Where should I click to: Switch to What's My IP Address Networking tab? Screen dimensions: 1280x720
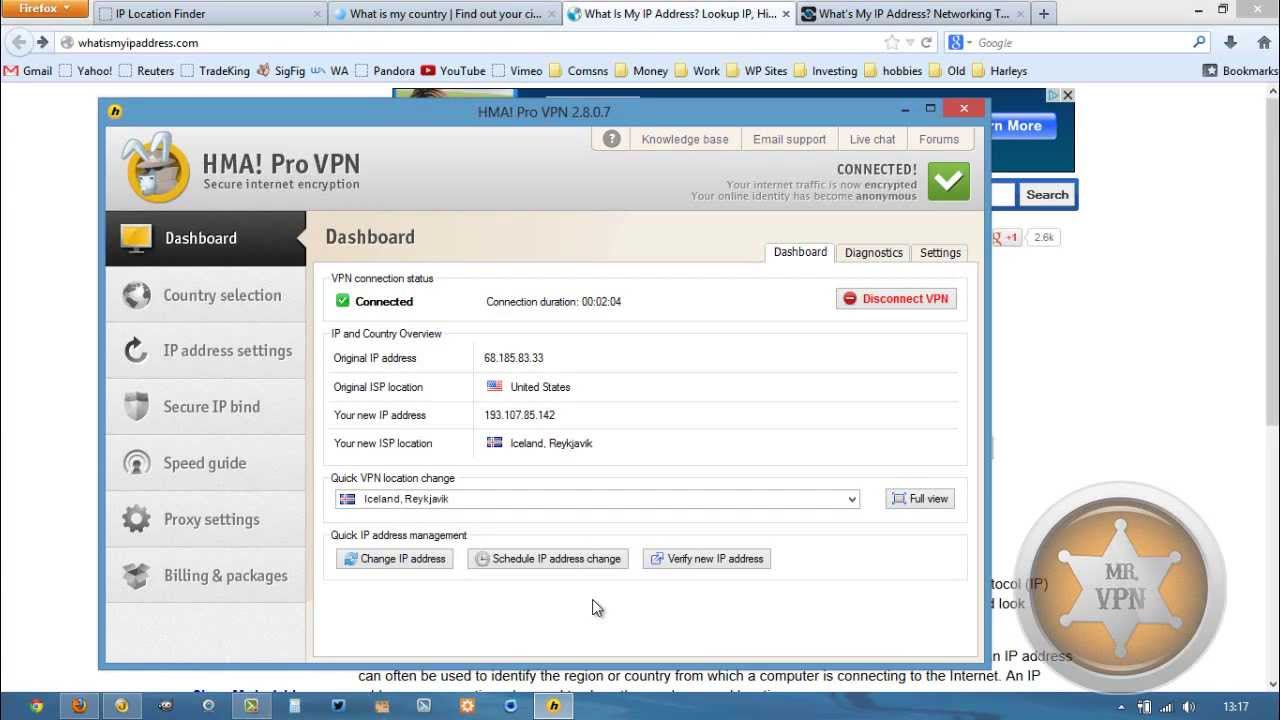(913, 14)
